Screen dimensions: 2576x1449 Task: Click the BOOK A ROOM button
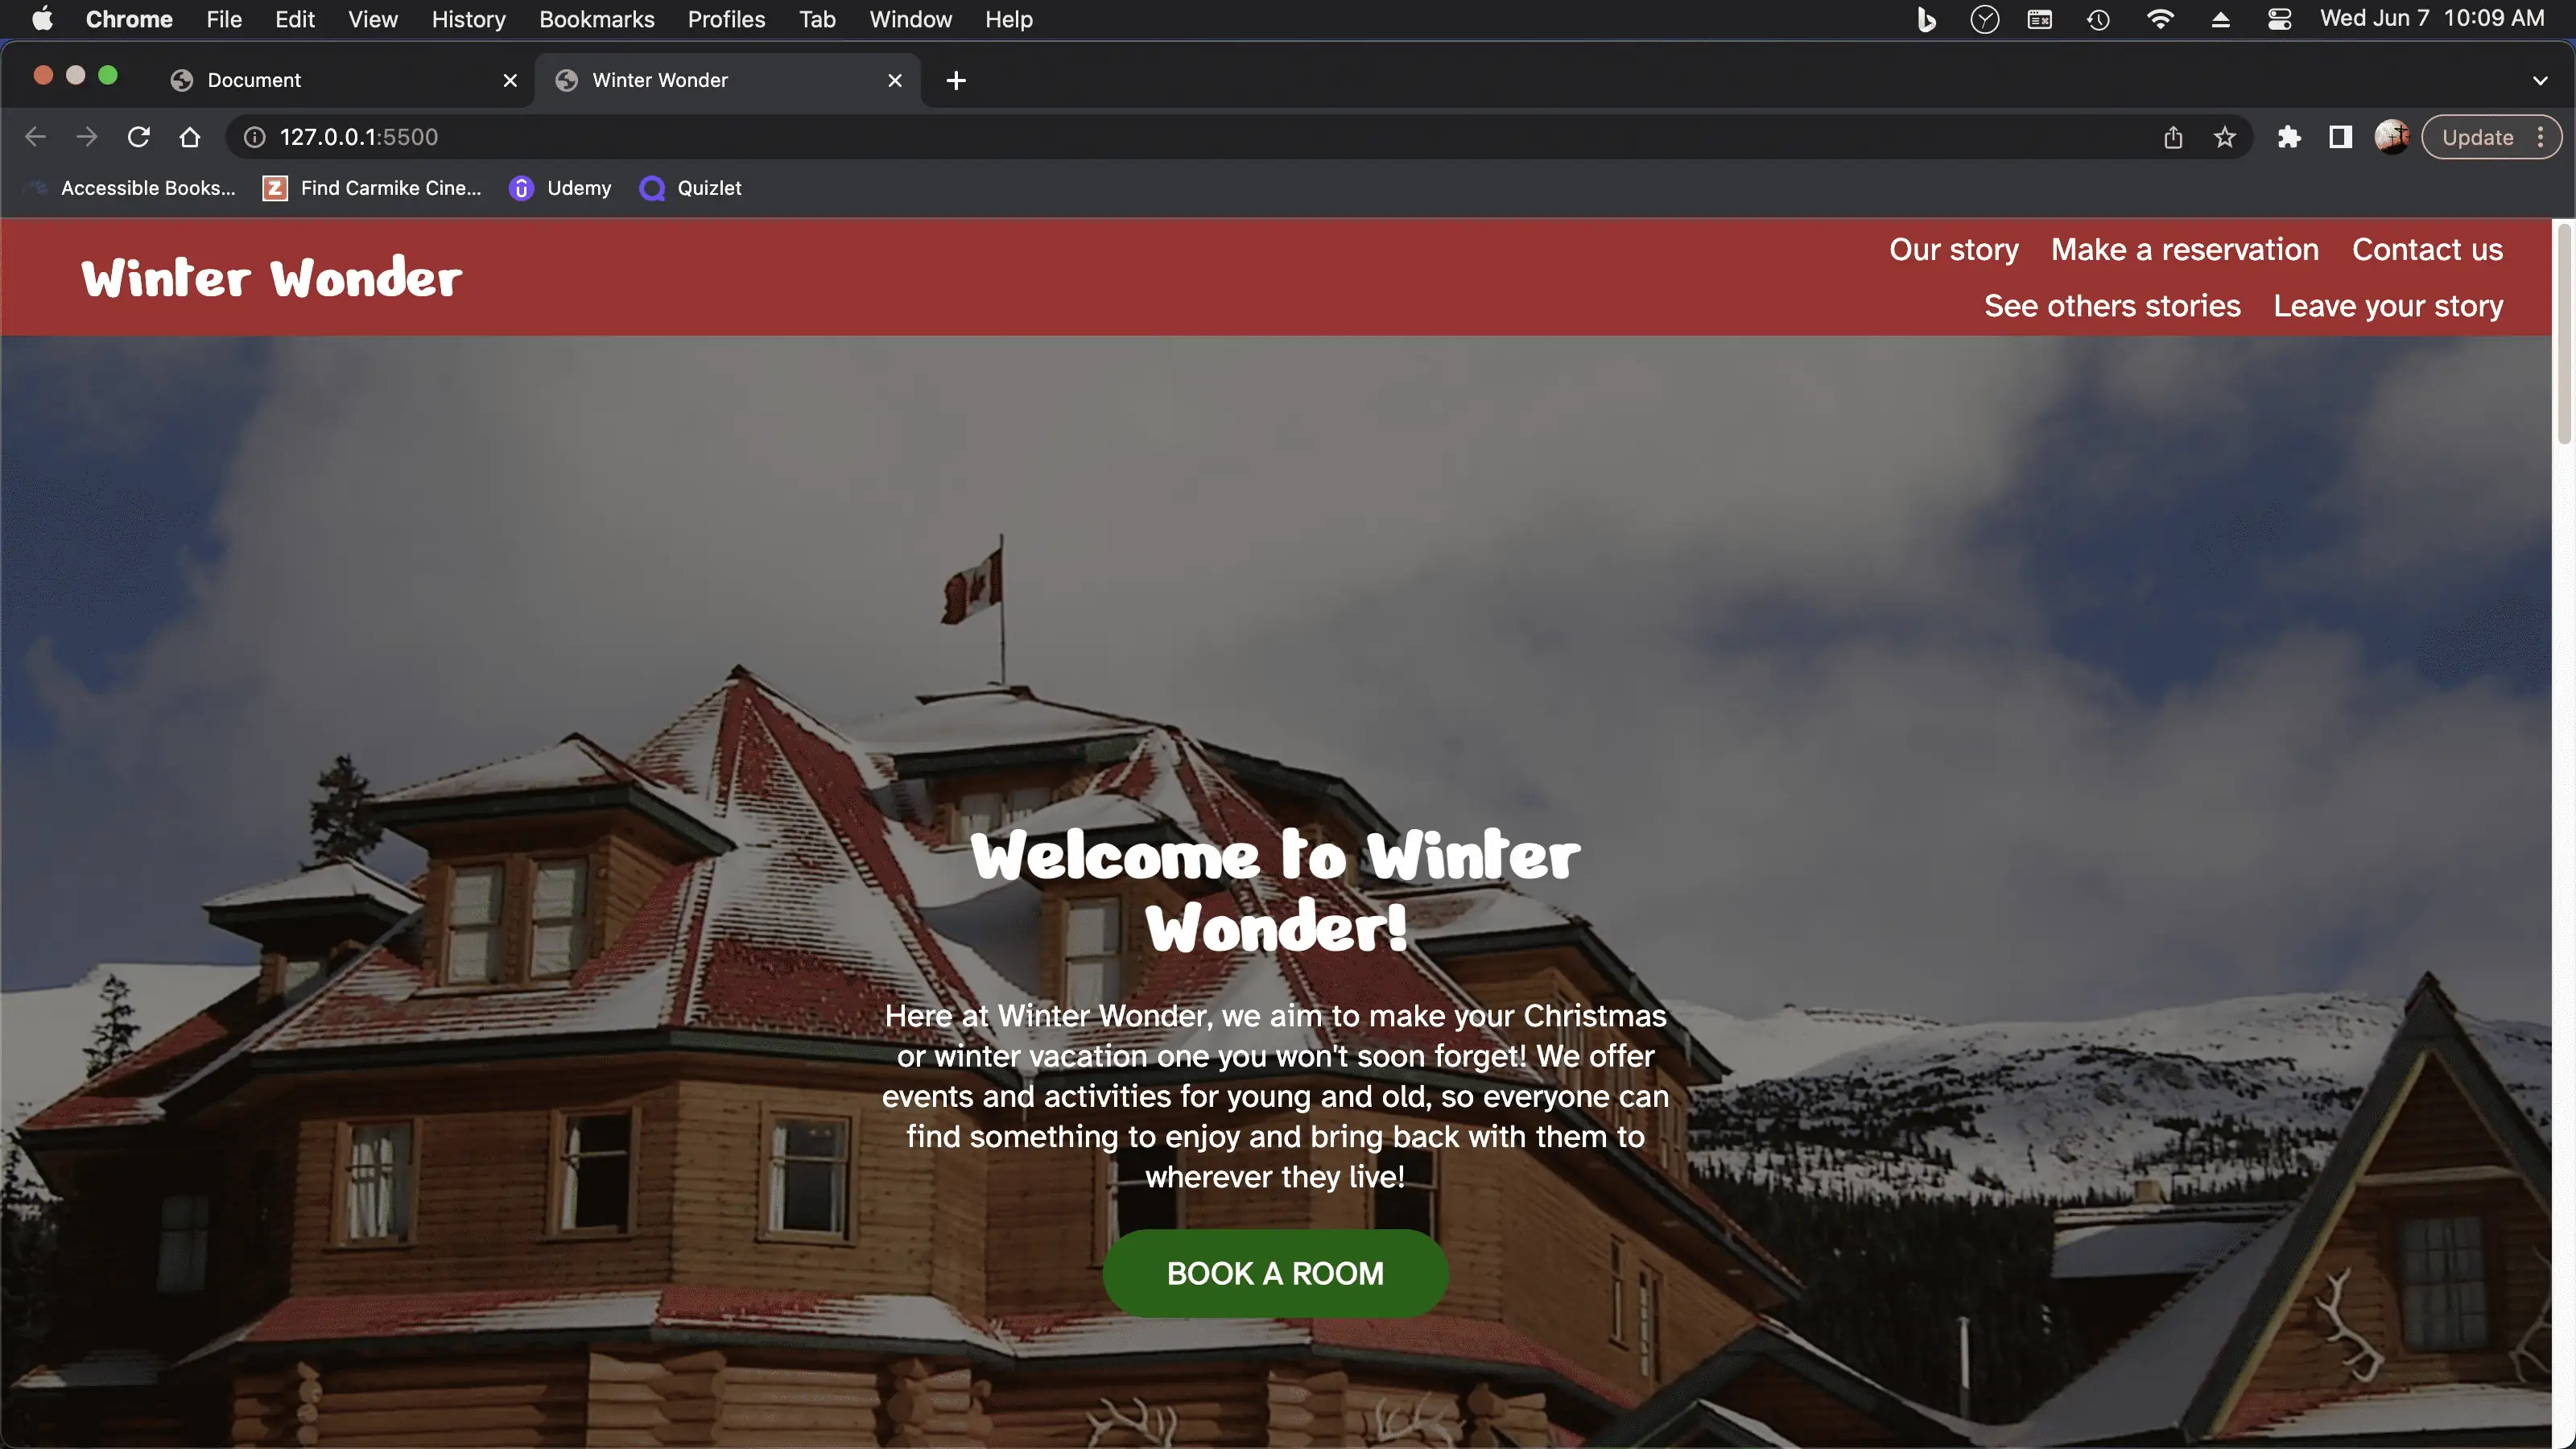[1274, 1272]
